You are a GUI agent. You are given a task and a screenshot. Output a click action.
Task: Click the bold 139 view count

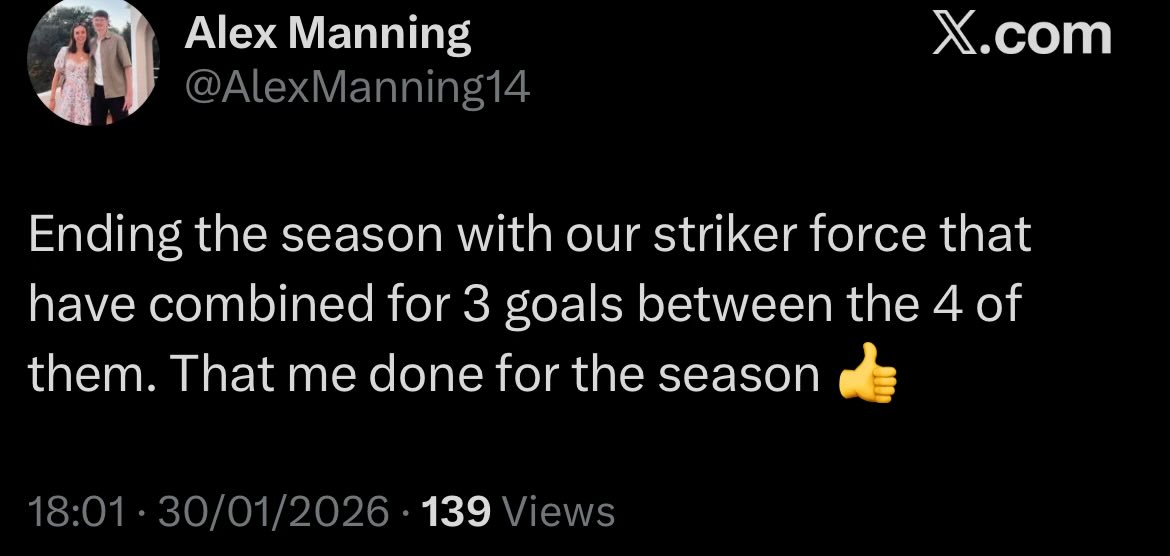[456, 512]
